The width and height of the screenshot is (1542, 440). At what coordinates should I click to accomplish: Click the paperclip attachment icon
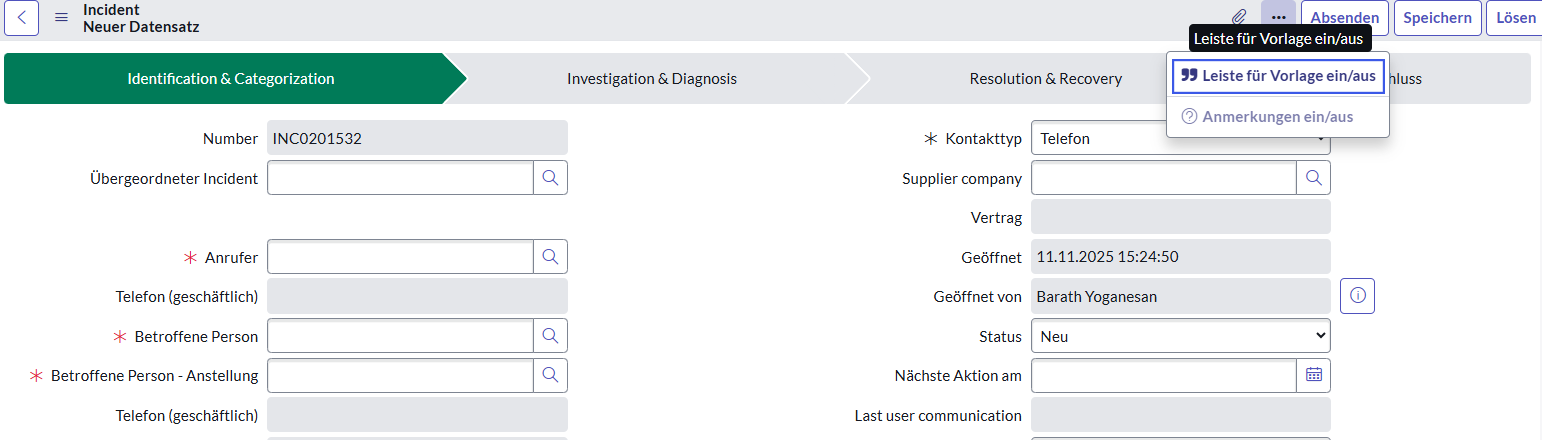pyautogui.click(x=1239, y=18)
